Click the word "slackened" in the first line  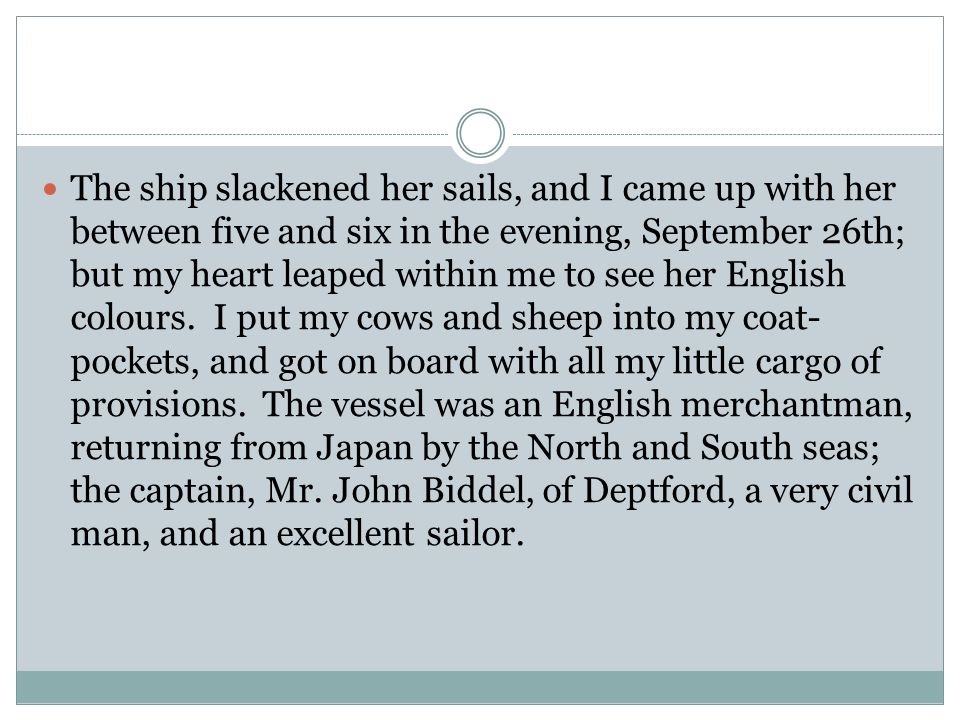(x=292, y=188)
